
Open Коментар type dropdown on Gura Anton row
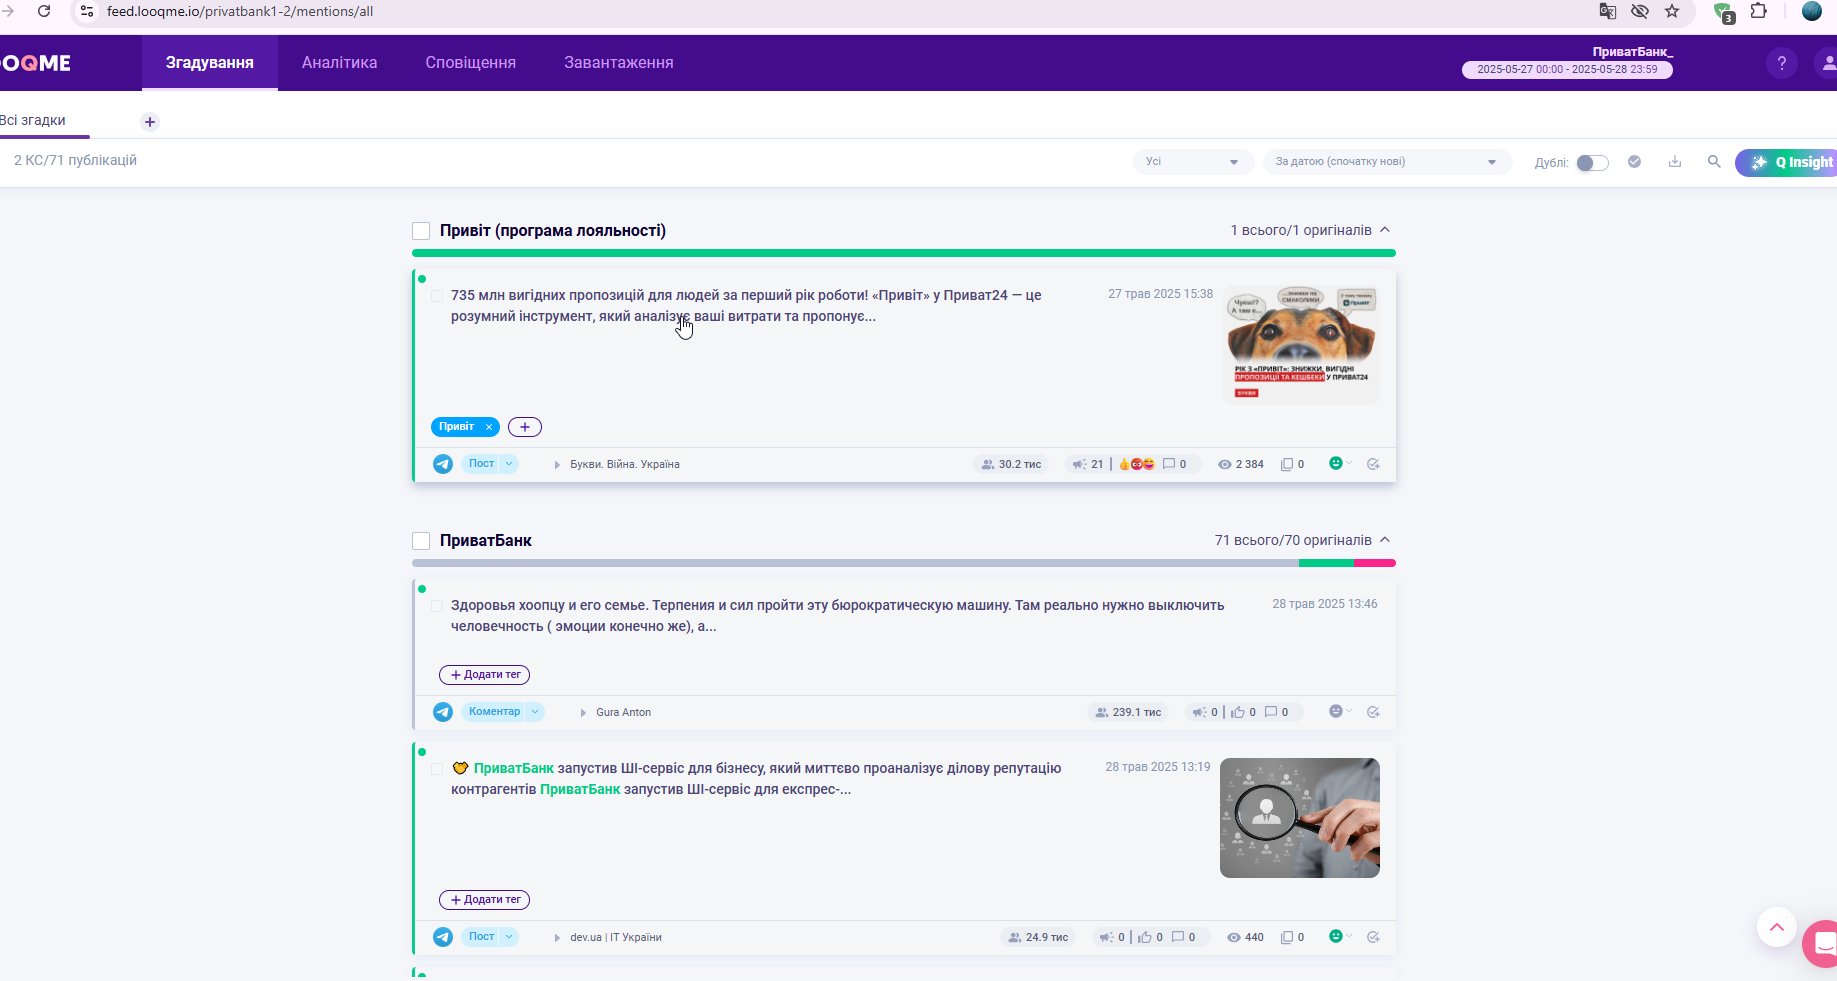[x=502, y=712]
